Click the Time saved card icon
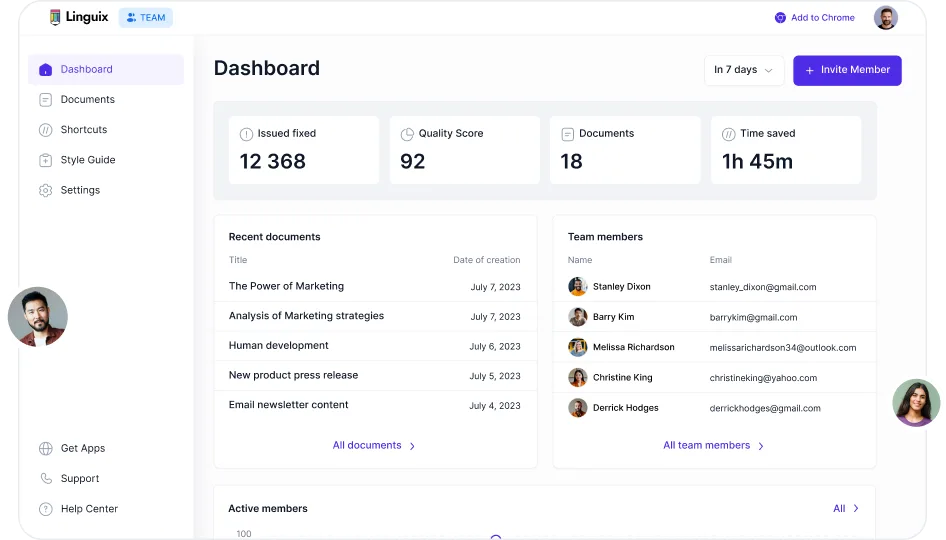 [729, 134]
